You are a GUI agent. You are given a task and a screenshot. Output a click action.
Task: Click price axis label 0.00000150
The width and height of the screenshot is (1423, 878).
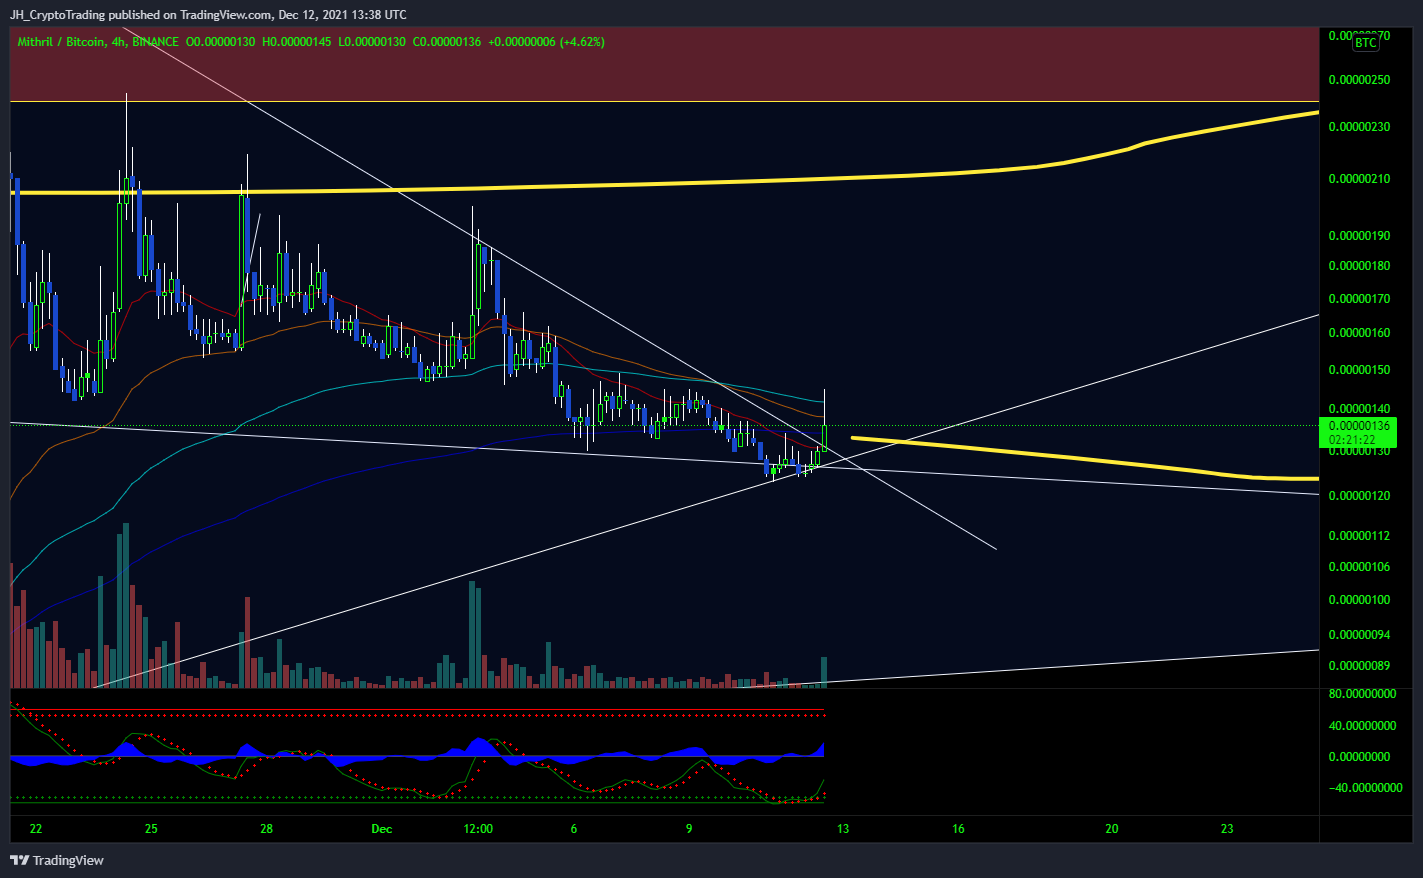(1359, 370)
